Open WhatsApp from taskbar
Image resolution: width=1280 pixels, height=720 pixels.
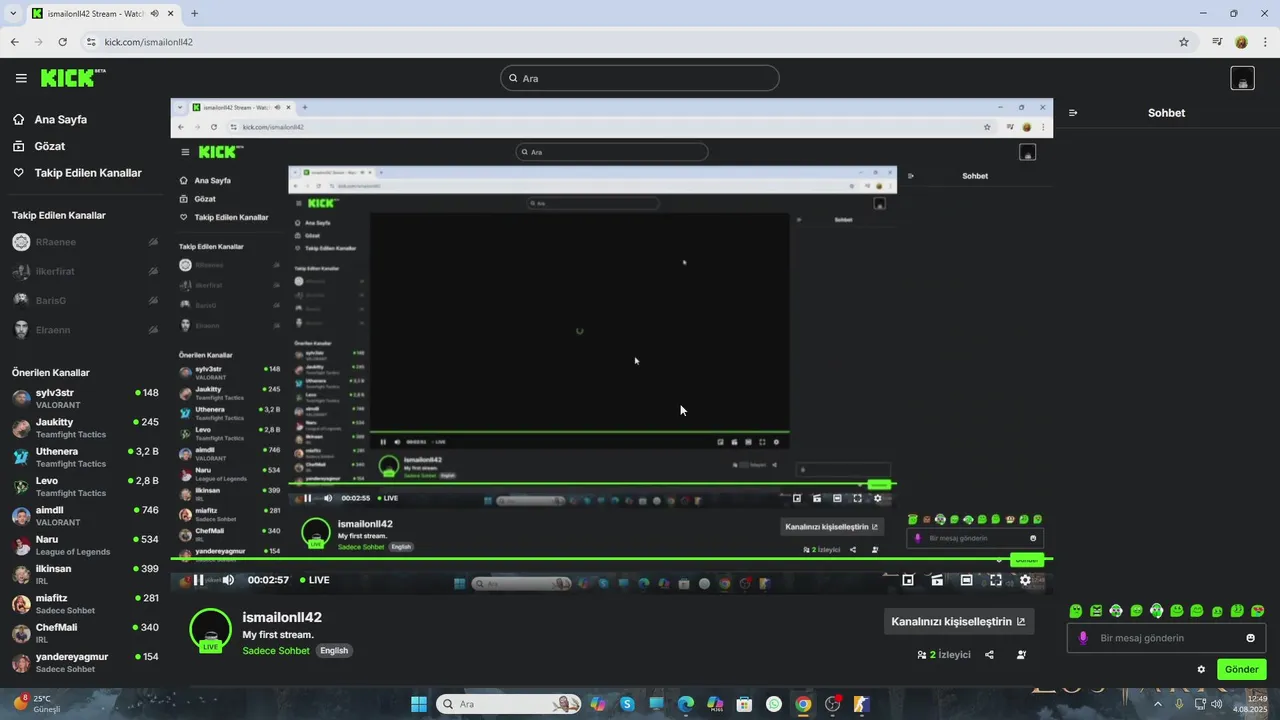pos(774,704)
